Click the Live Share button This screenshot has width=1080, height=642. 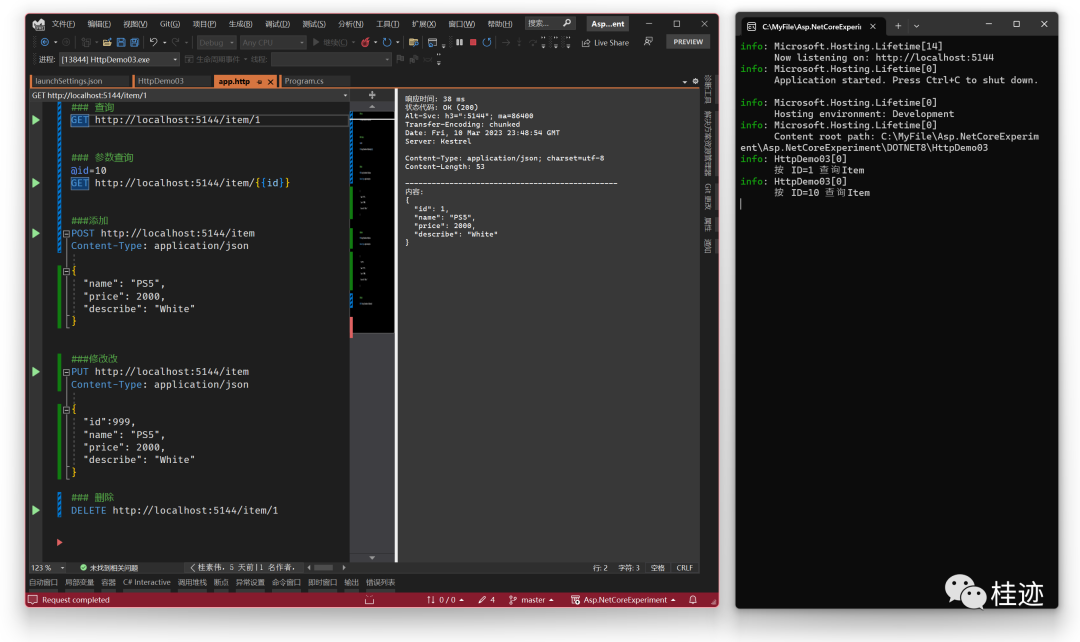pos(605,43)
